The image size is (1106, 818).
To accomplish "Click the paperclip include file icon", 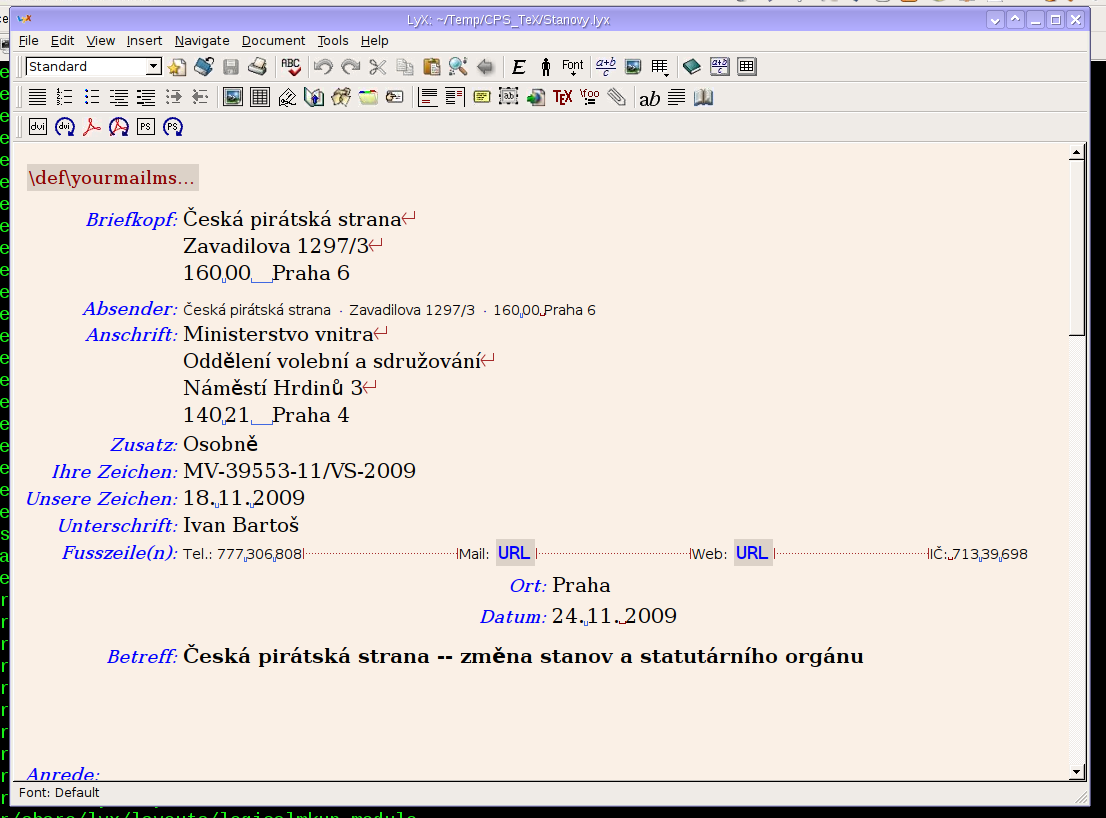I will pos(616,97).
